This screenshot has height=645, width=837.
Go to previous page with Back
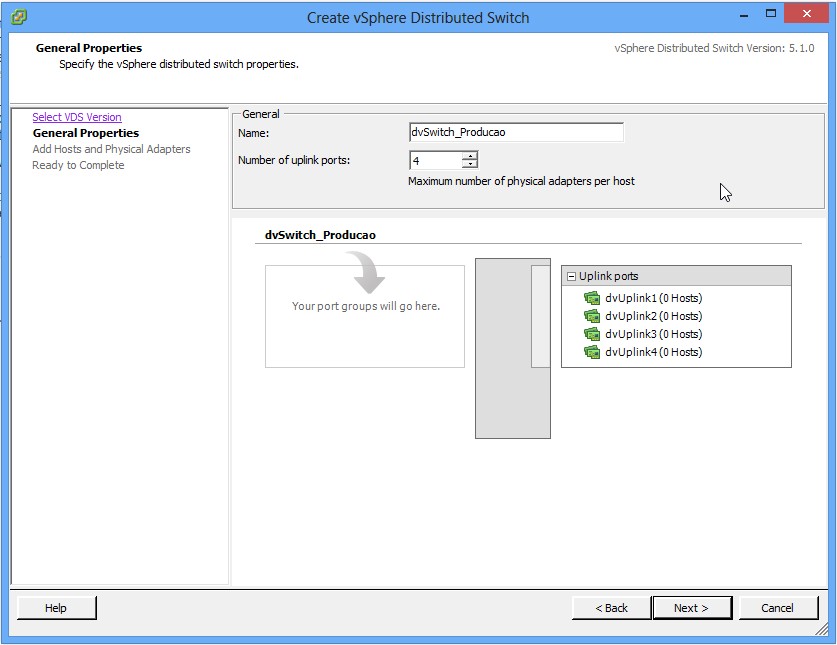[x=611, y=608]
